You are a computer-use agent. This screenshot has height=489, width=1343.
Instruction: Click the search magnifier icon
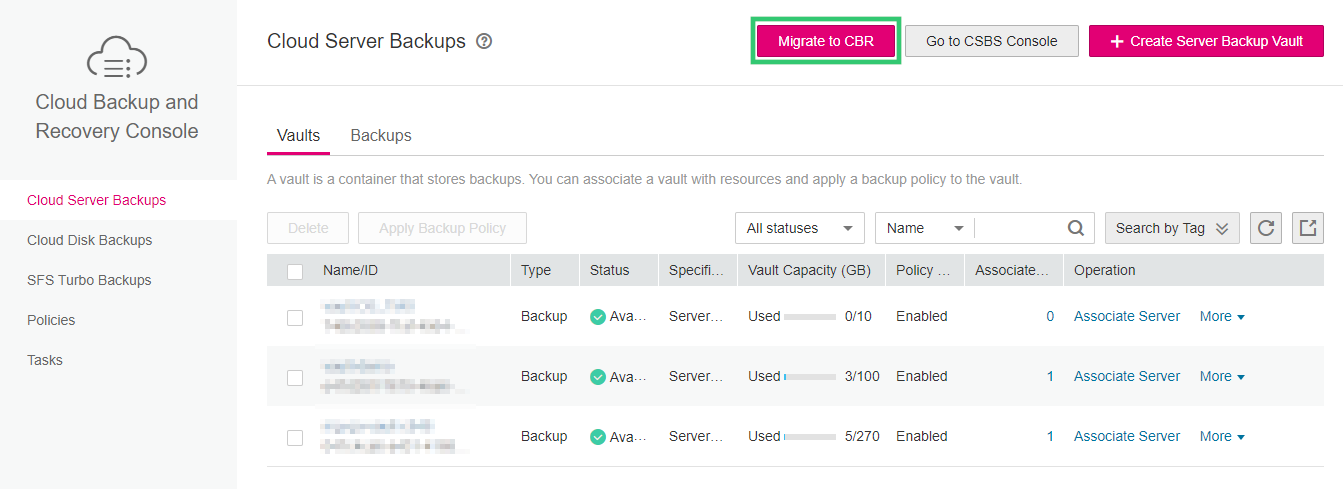(x=1075, y=228)
